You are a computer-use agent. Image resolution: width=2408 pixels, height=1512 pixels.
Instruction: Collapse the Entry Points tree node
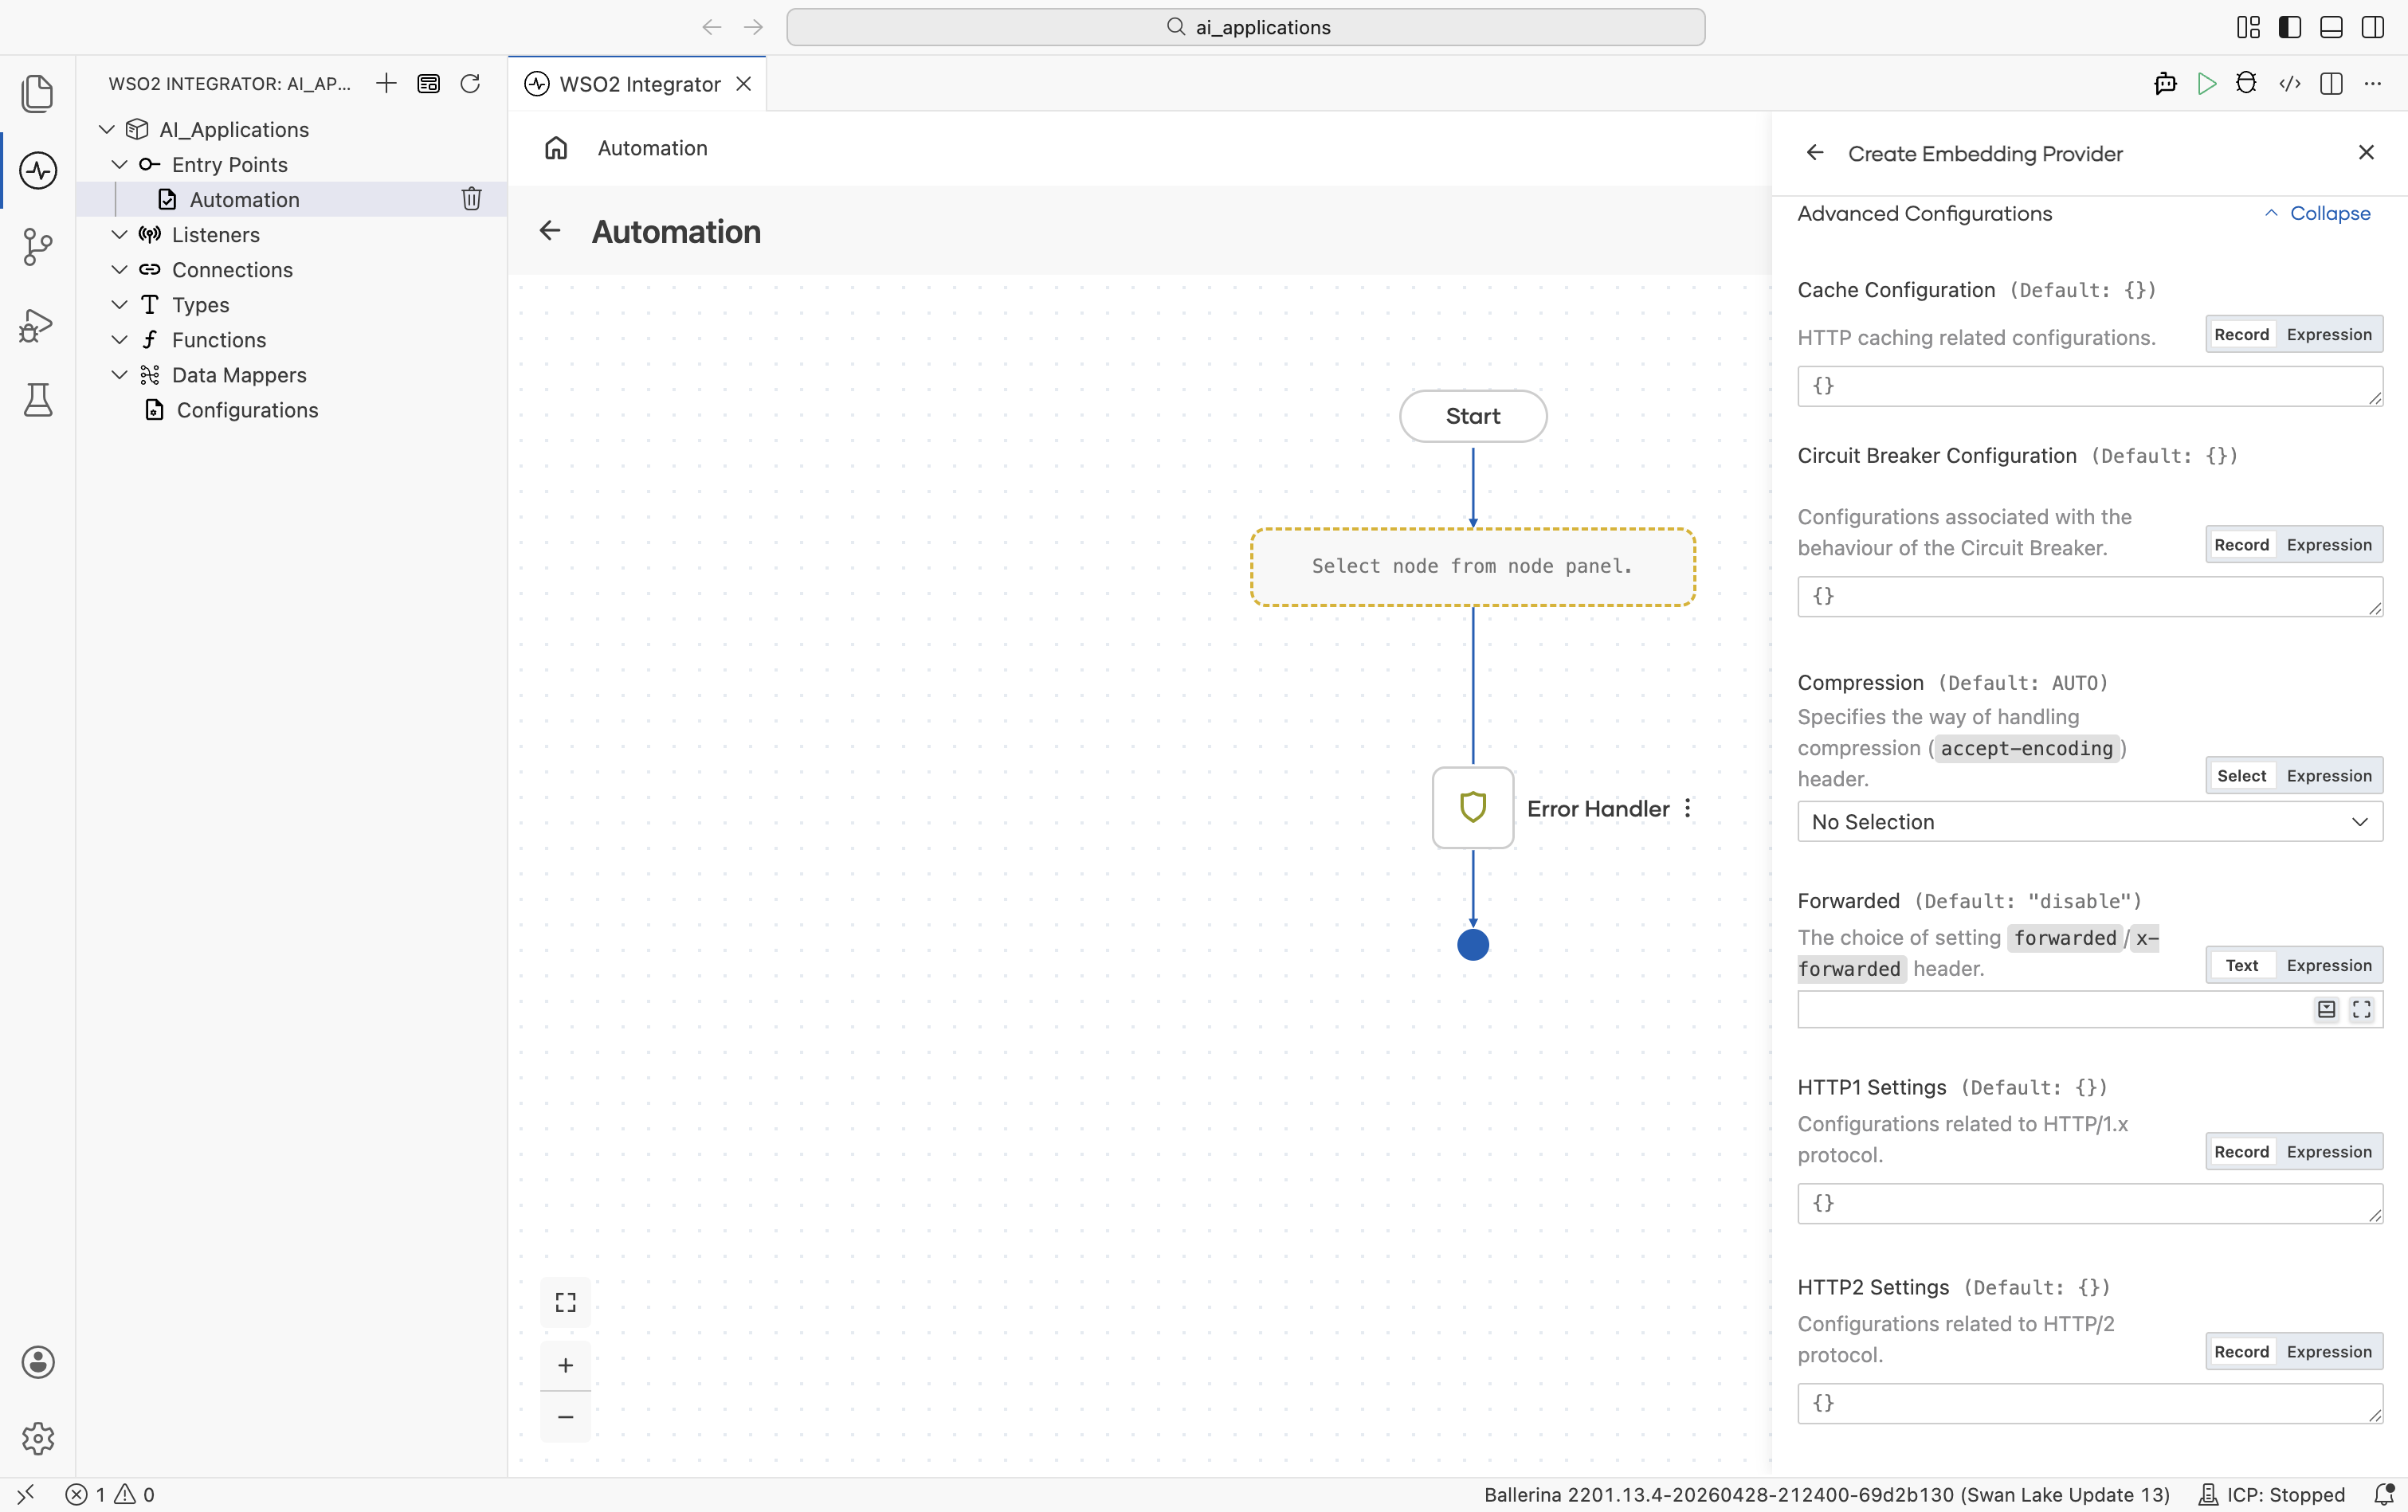pyautogui.click(x=119, y=164)
